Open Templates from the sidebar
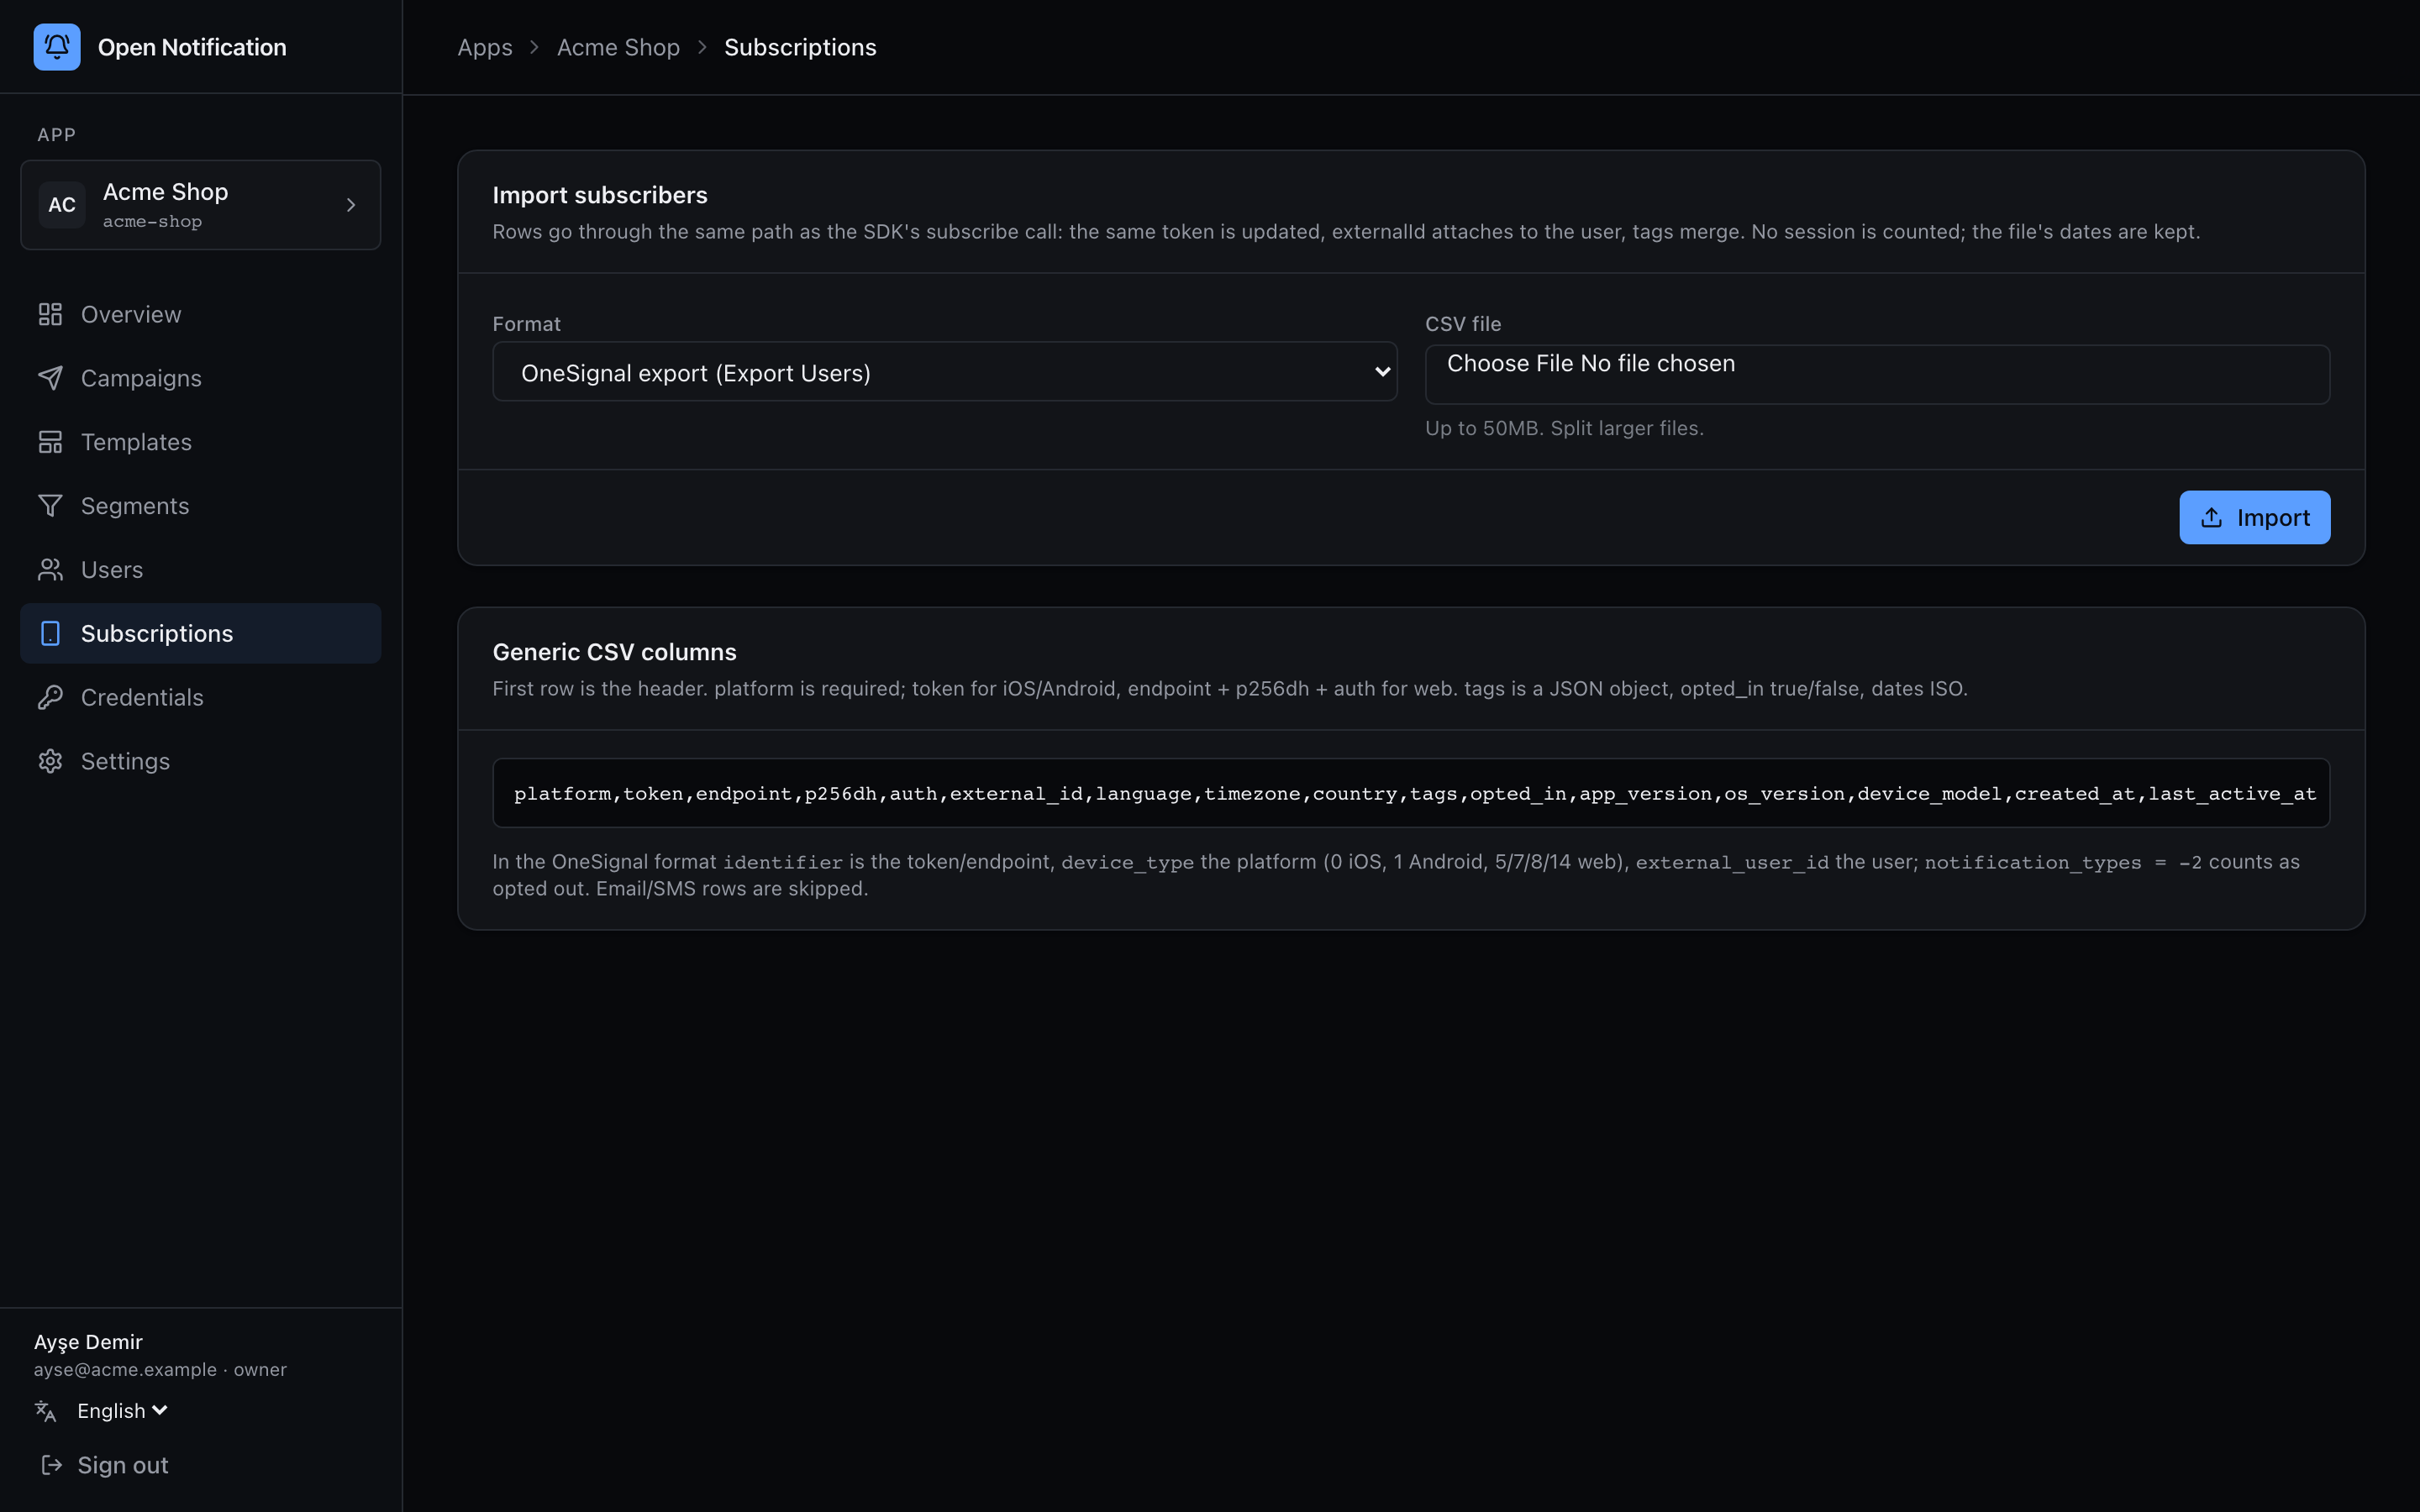The width and height of the screenshot is (2420, 1512). tap(201, 442)
